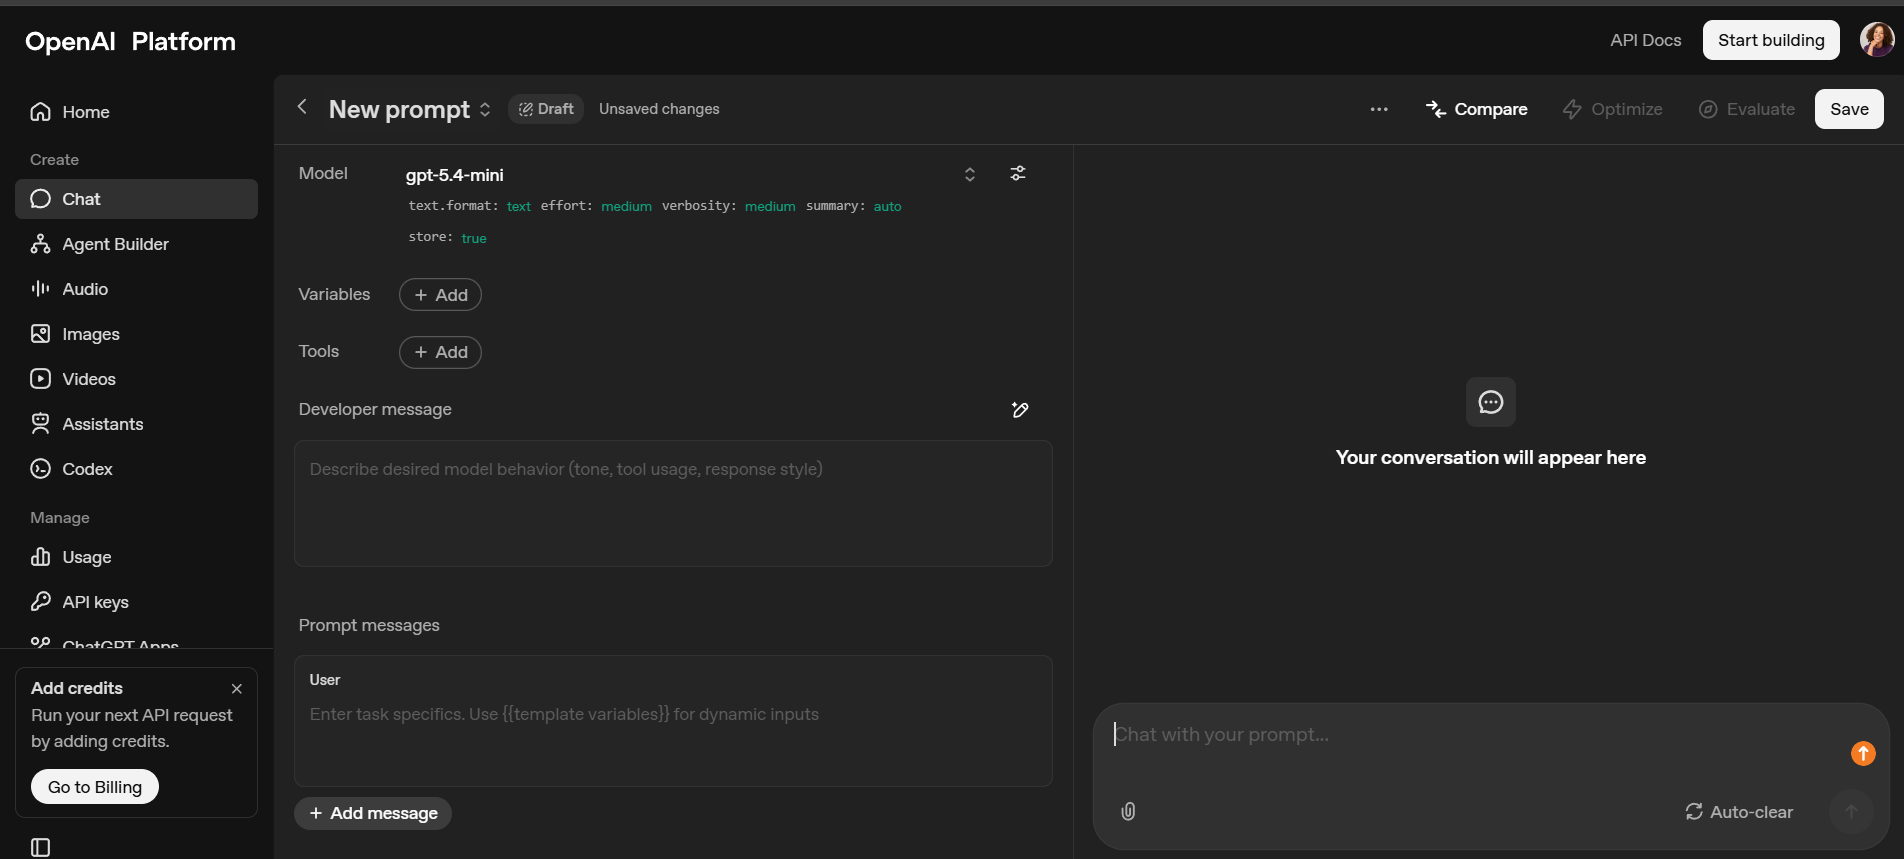The image size is (1904, 859).
Task: Click the Codex icon in sidebar
Action: pyautogui.click(x=40, y=469)
